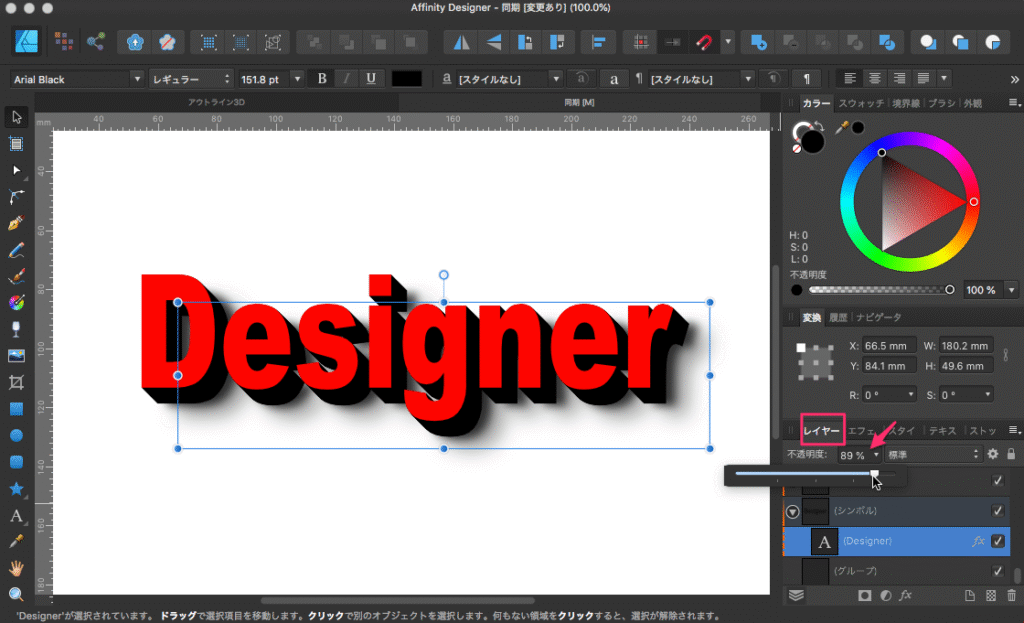Select the Zoom magnifier tool
1024x623 pixels.
pyautogui.click(x=16, y=595)
